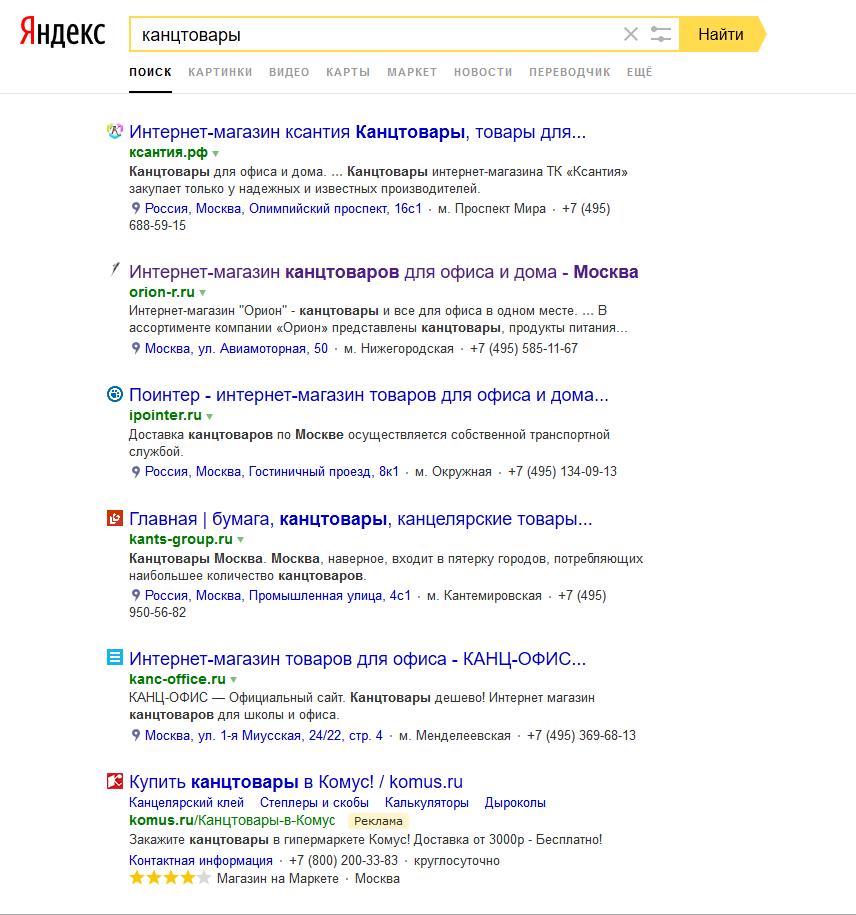Open address ул. 1-я Миусская, 24/22, стр. 4
This screenshot has height=915, width=856.
264,735
